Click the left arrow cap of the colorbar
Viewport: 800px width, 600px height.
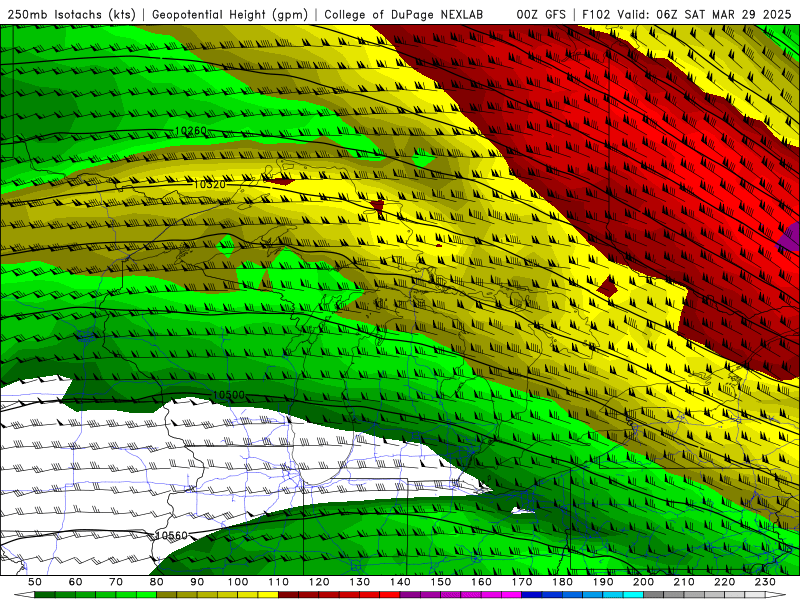coord(24,594)
